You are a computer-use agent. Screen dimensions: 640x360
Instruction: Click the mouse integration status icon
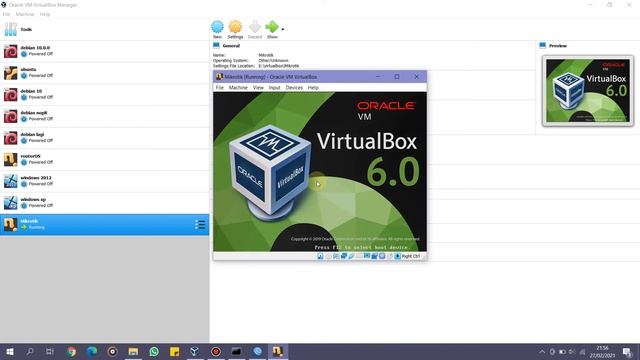[390, 256]
